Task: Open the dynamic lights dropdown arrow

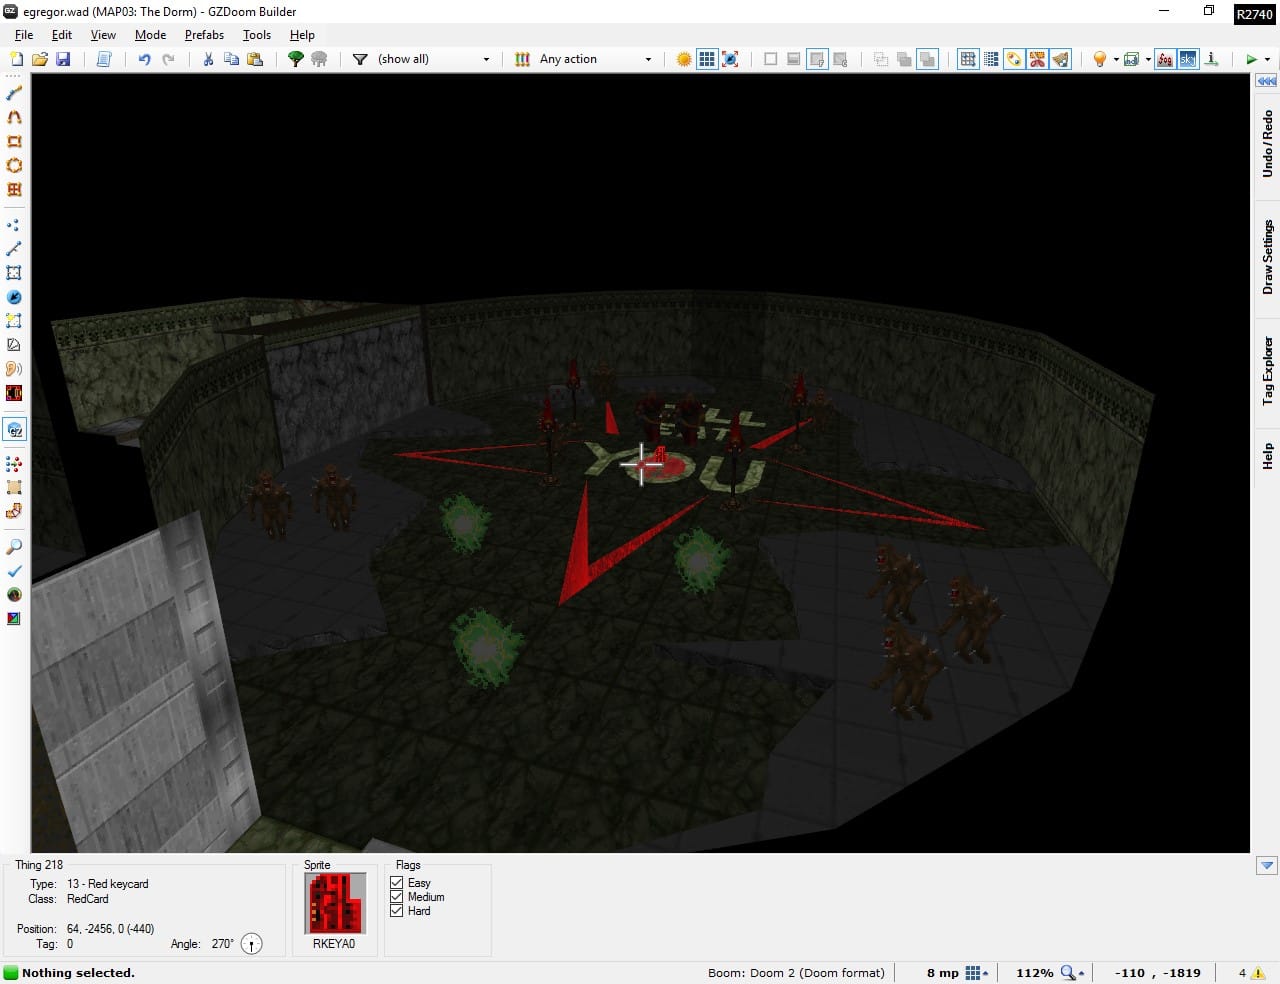Action: pos(1116,59)
